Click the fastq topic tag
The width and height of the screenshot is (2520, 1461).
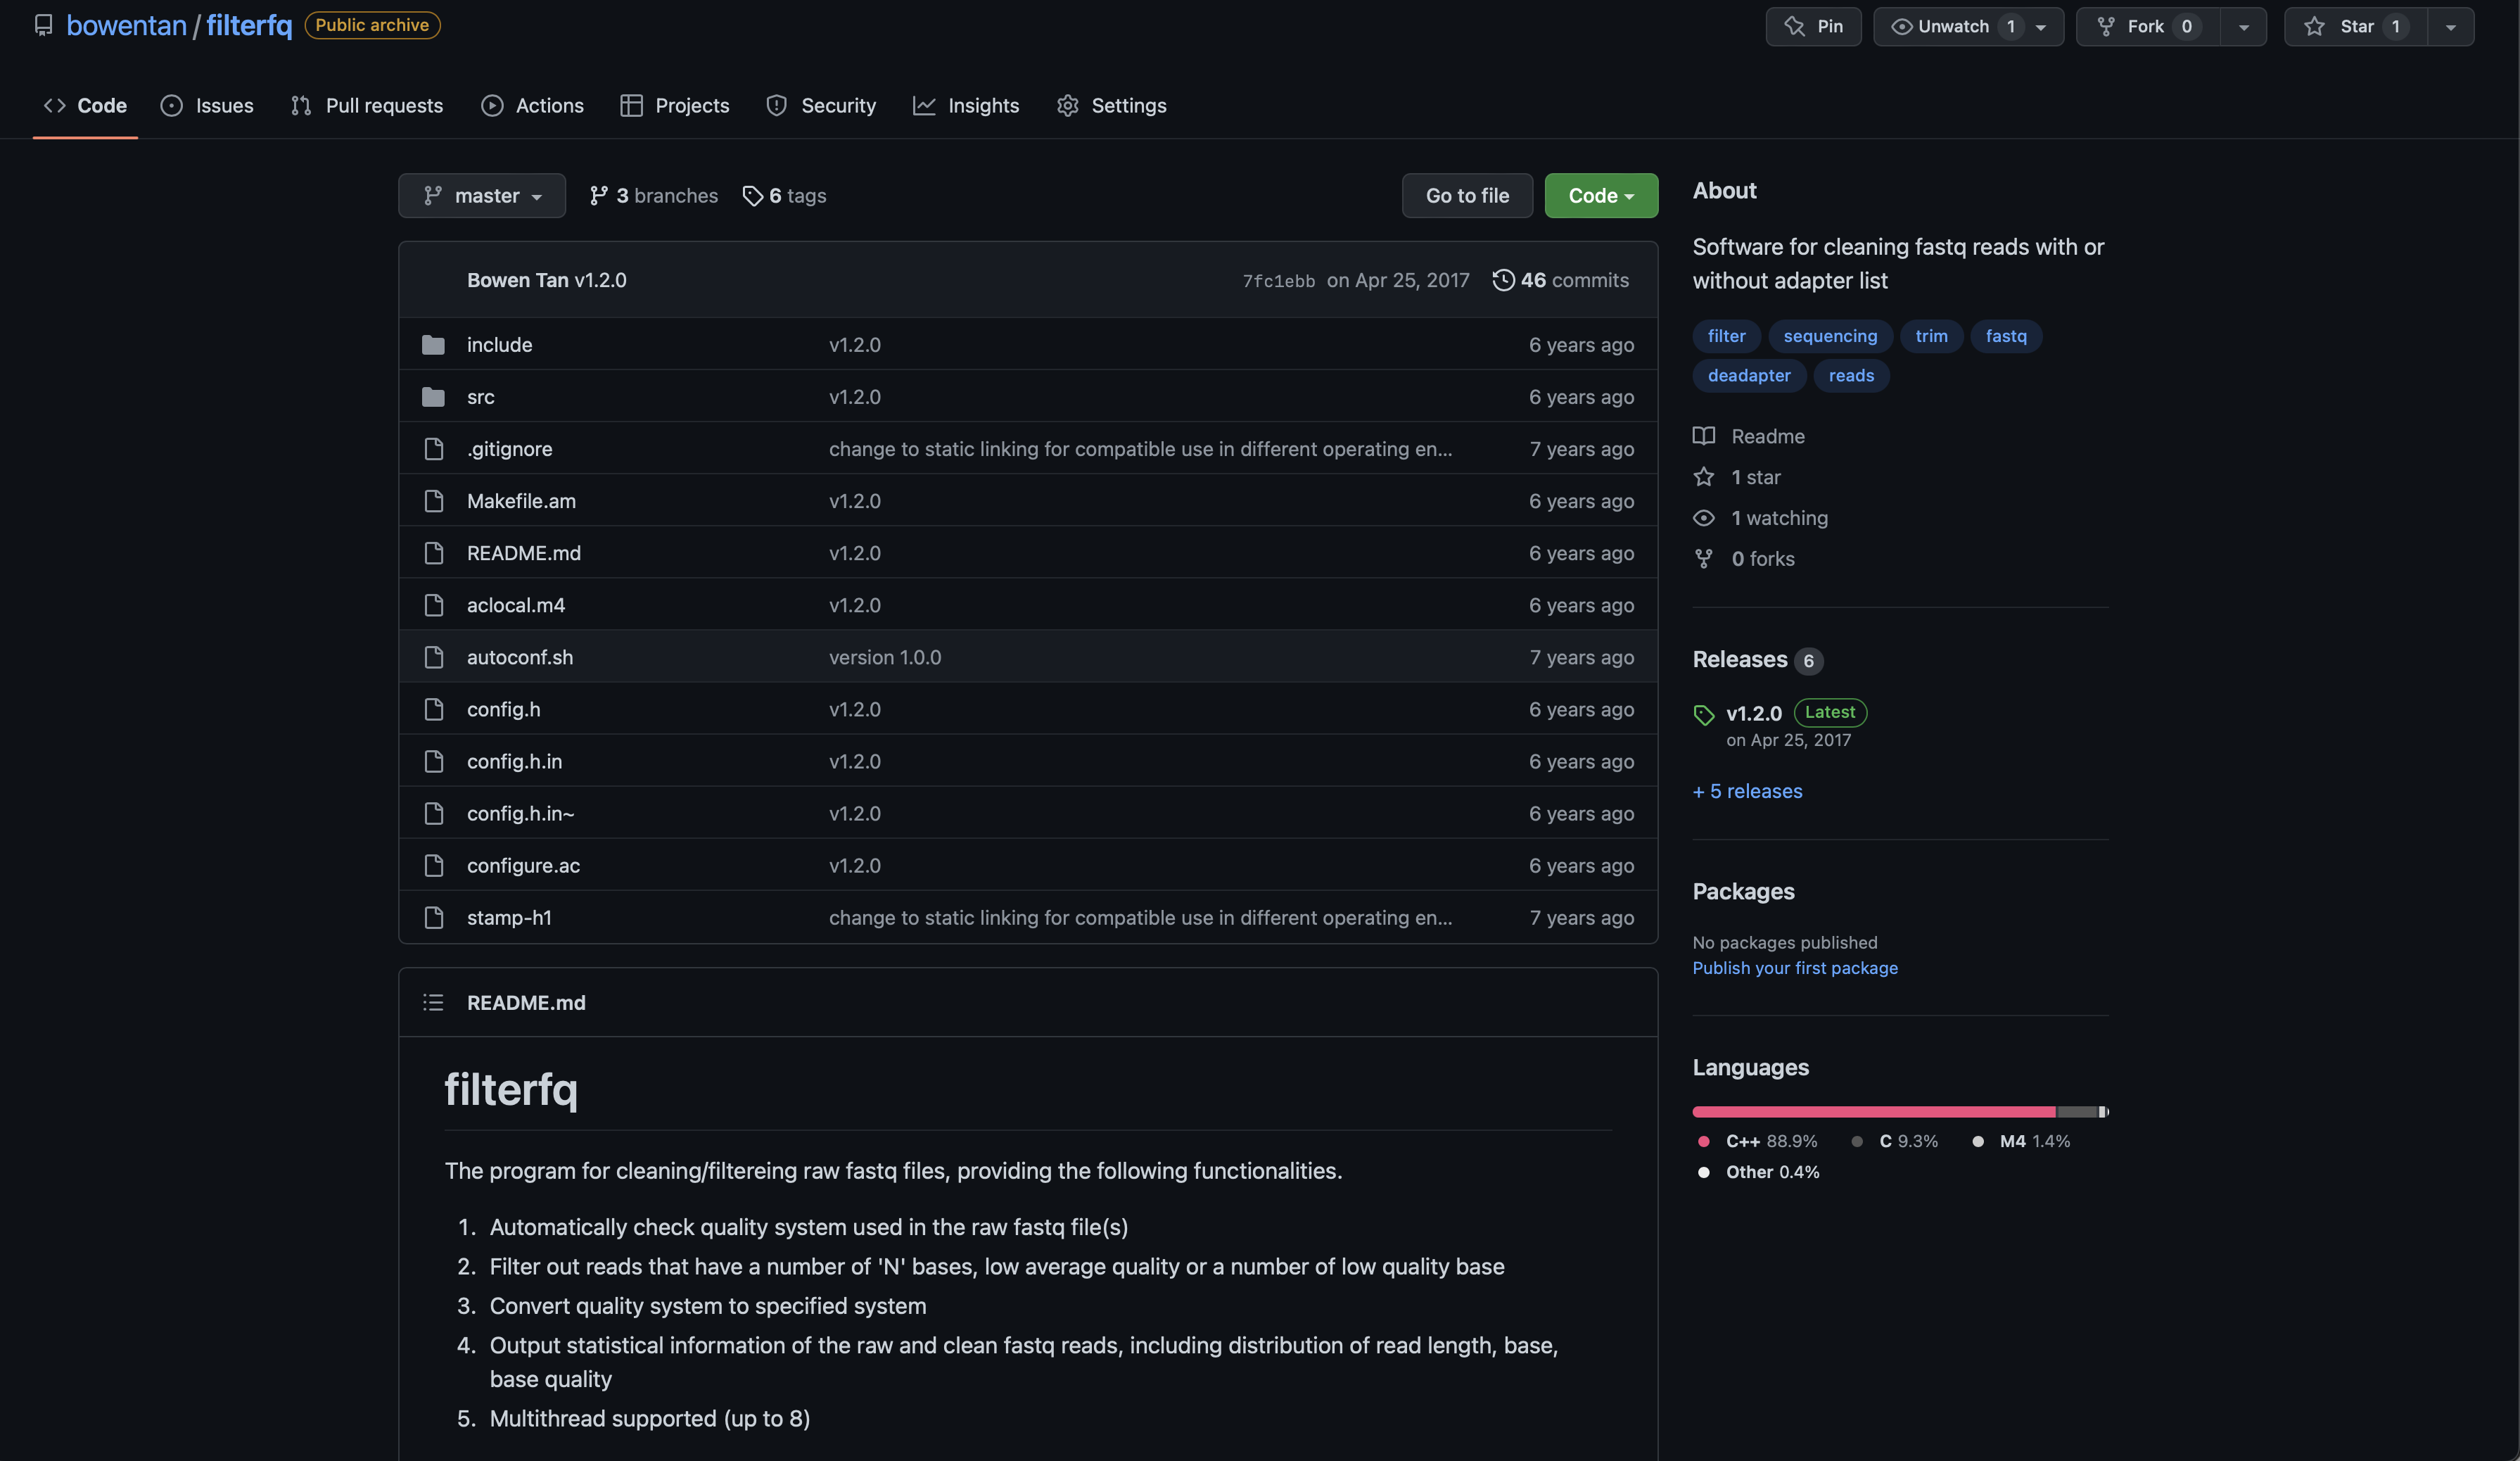2006,336
